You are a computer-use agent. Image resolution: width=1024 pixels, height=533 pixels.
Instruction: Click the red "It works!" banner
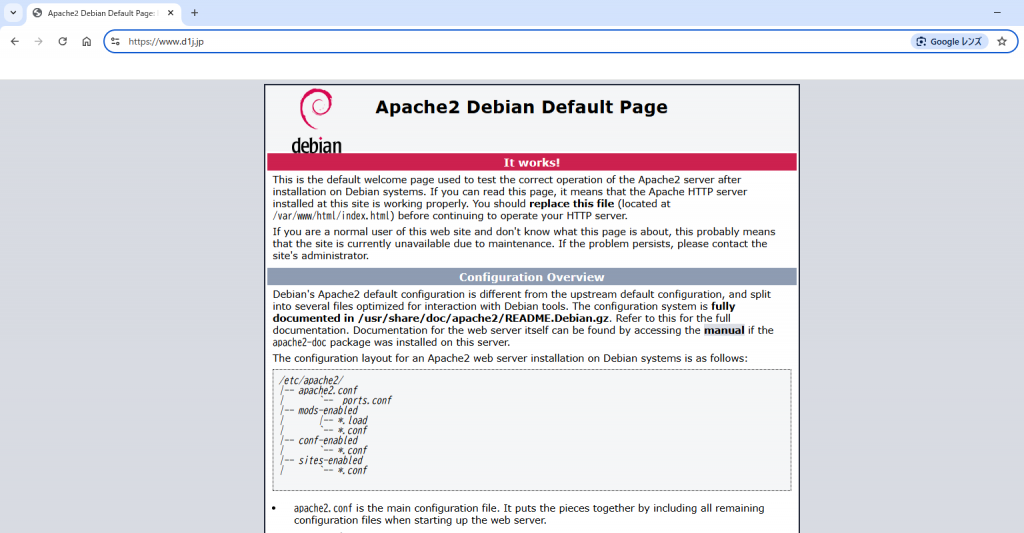531,162
